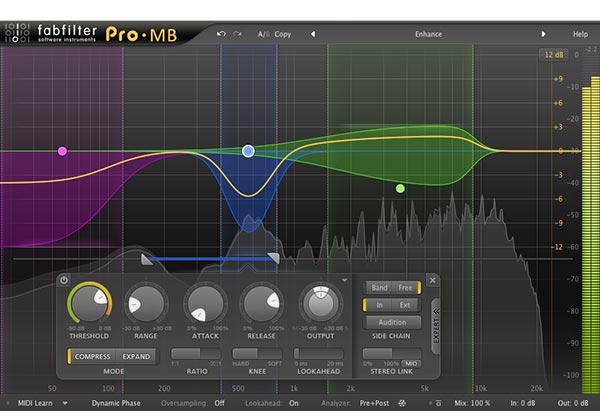Click the Audition button
The height and width of the screenshot is (420, 600).
point(392,322)
